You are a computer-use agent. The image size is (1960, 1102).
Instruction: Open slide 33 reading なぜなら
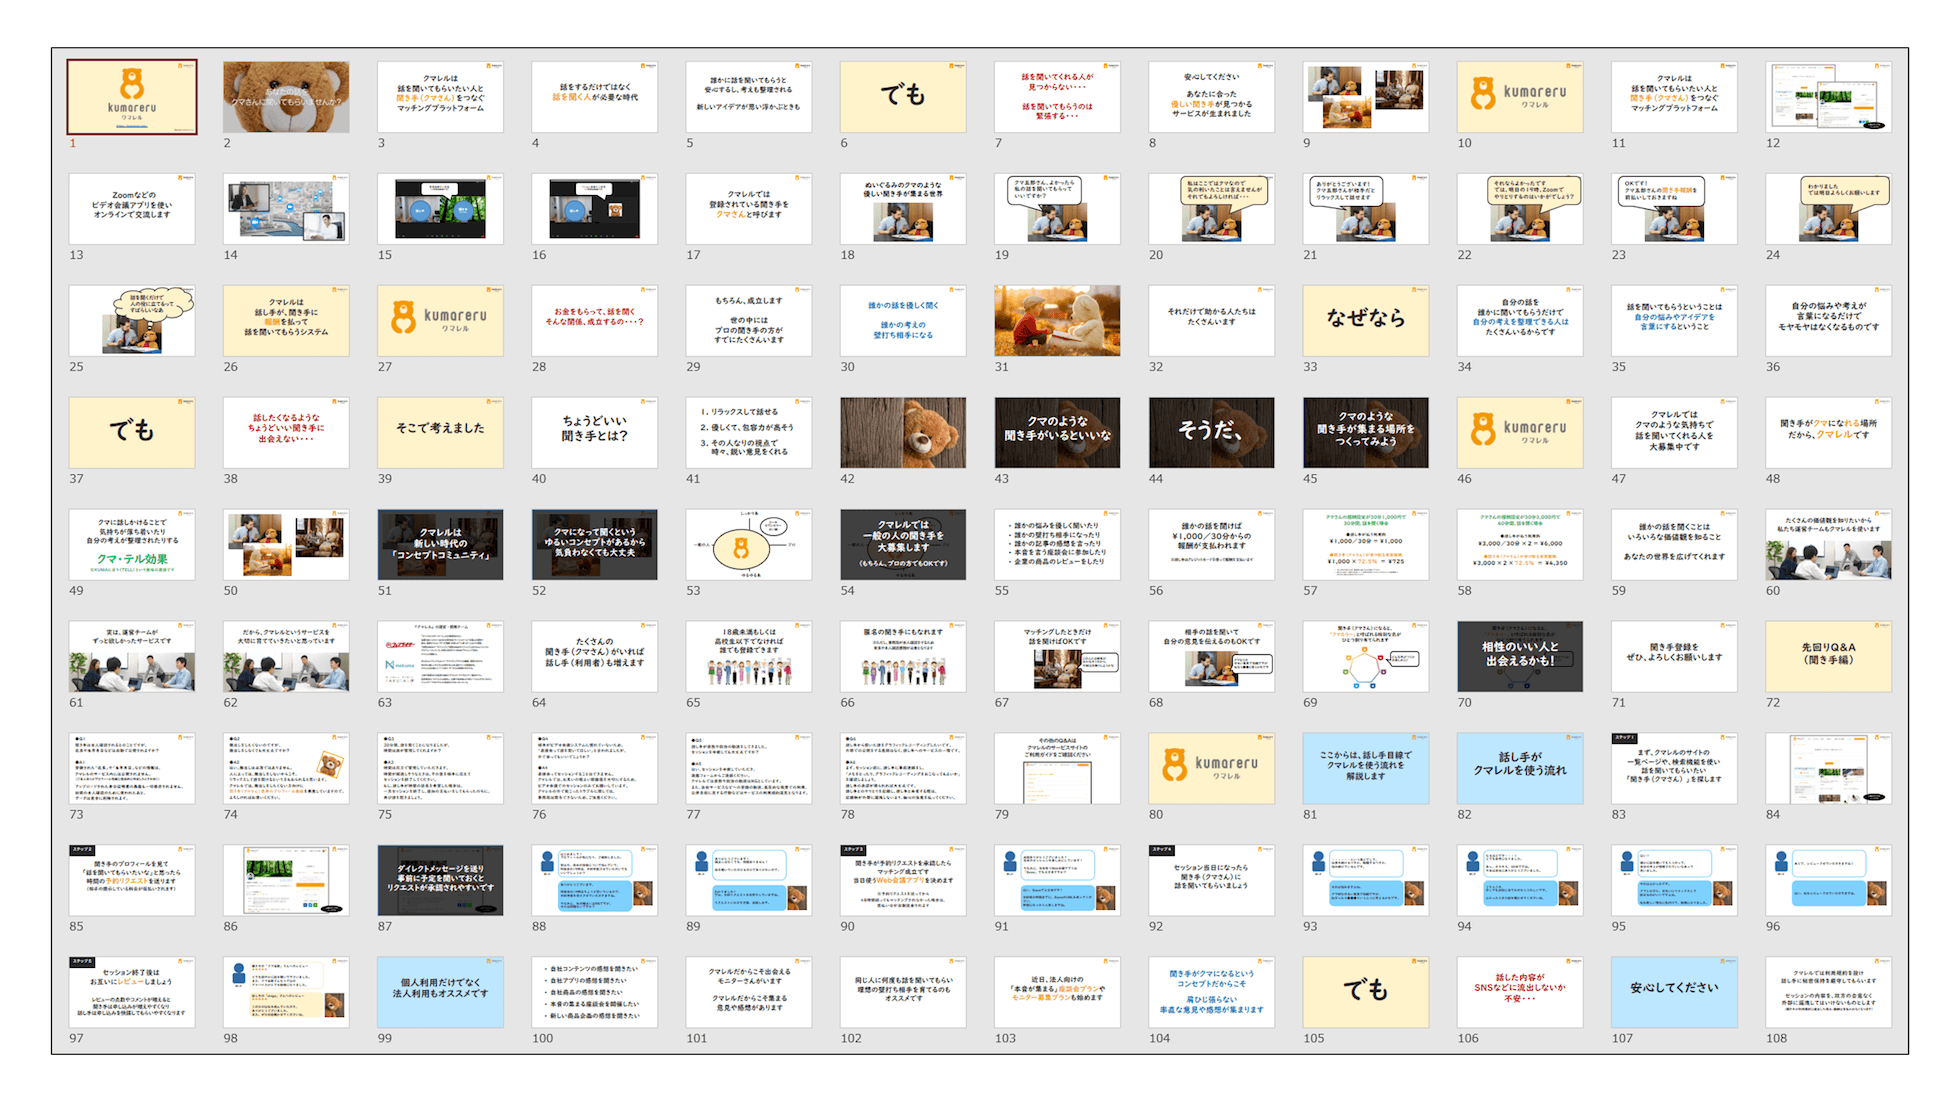pos(1366,321)
